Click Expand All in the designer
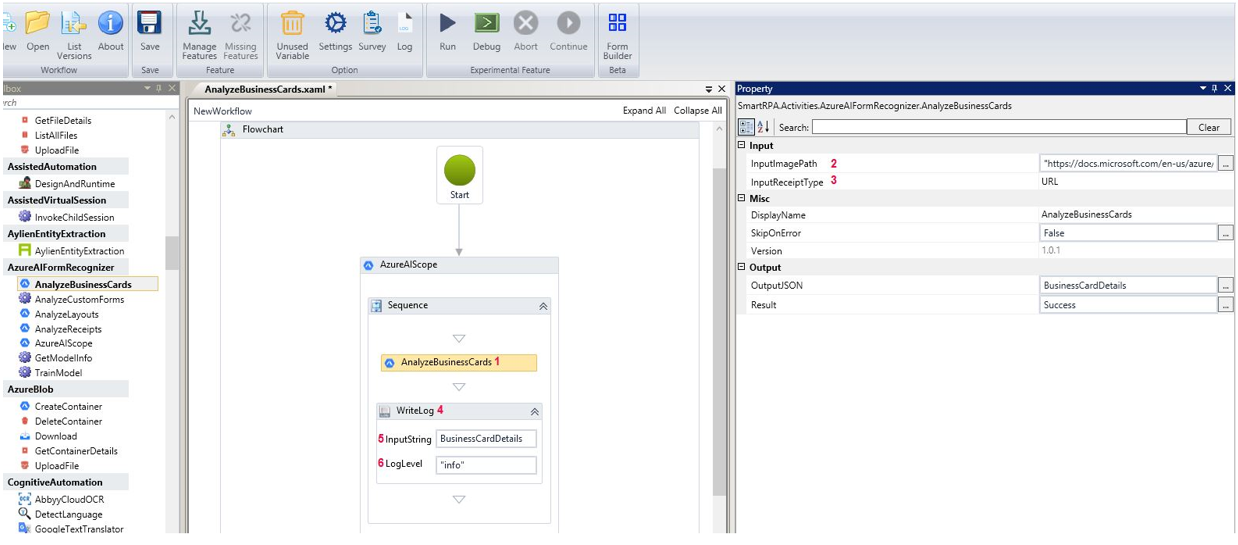Image resolution: width=1238 pixels, height=545 pixels. coord(644,111)
